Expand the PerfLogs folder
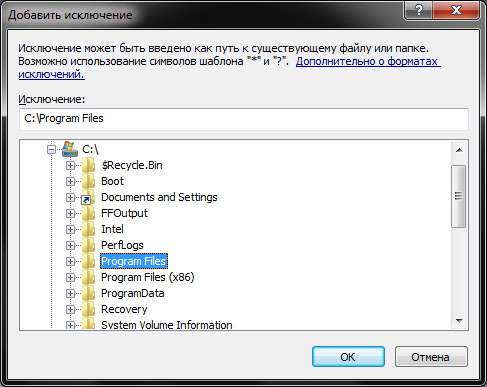 [70, 245]
